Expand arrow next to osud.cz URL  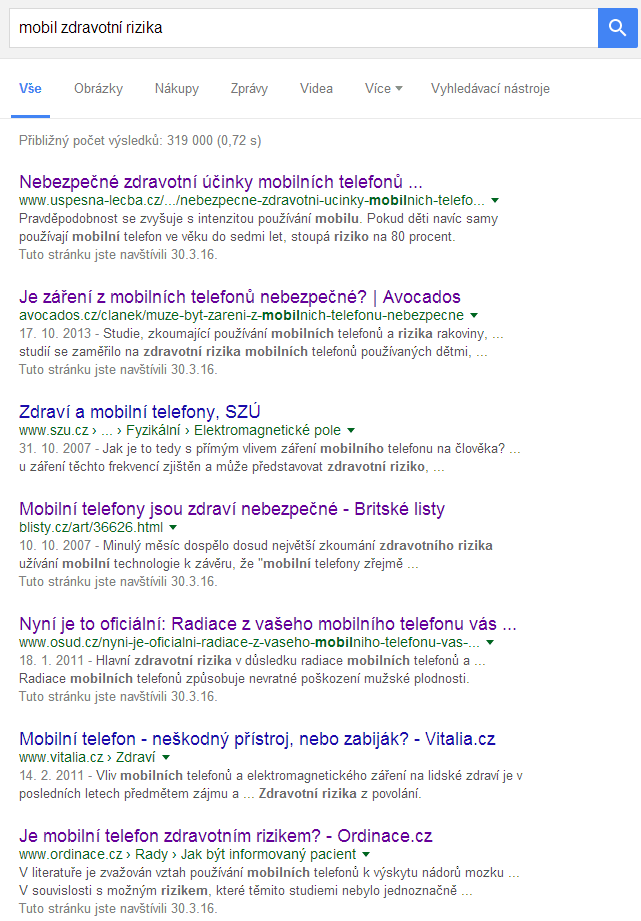point(490,643)
